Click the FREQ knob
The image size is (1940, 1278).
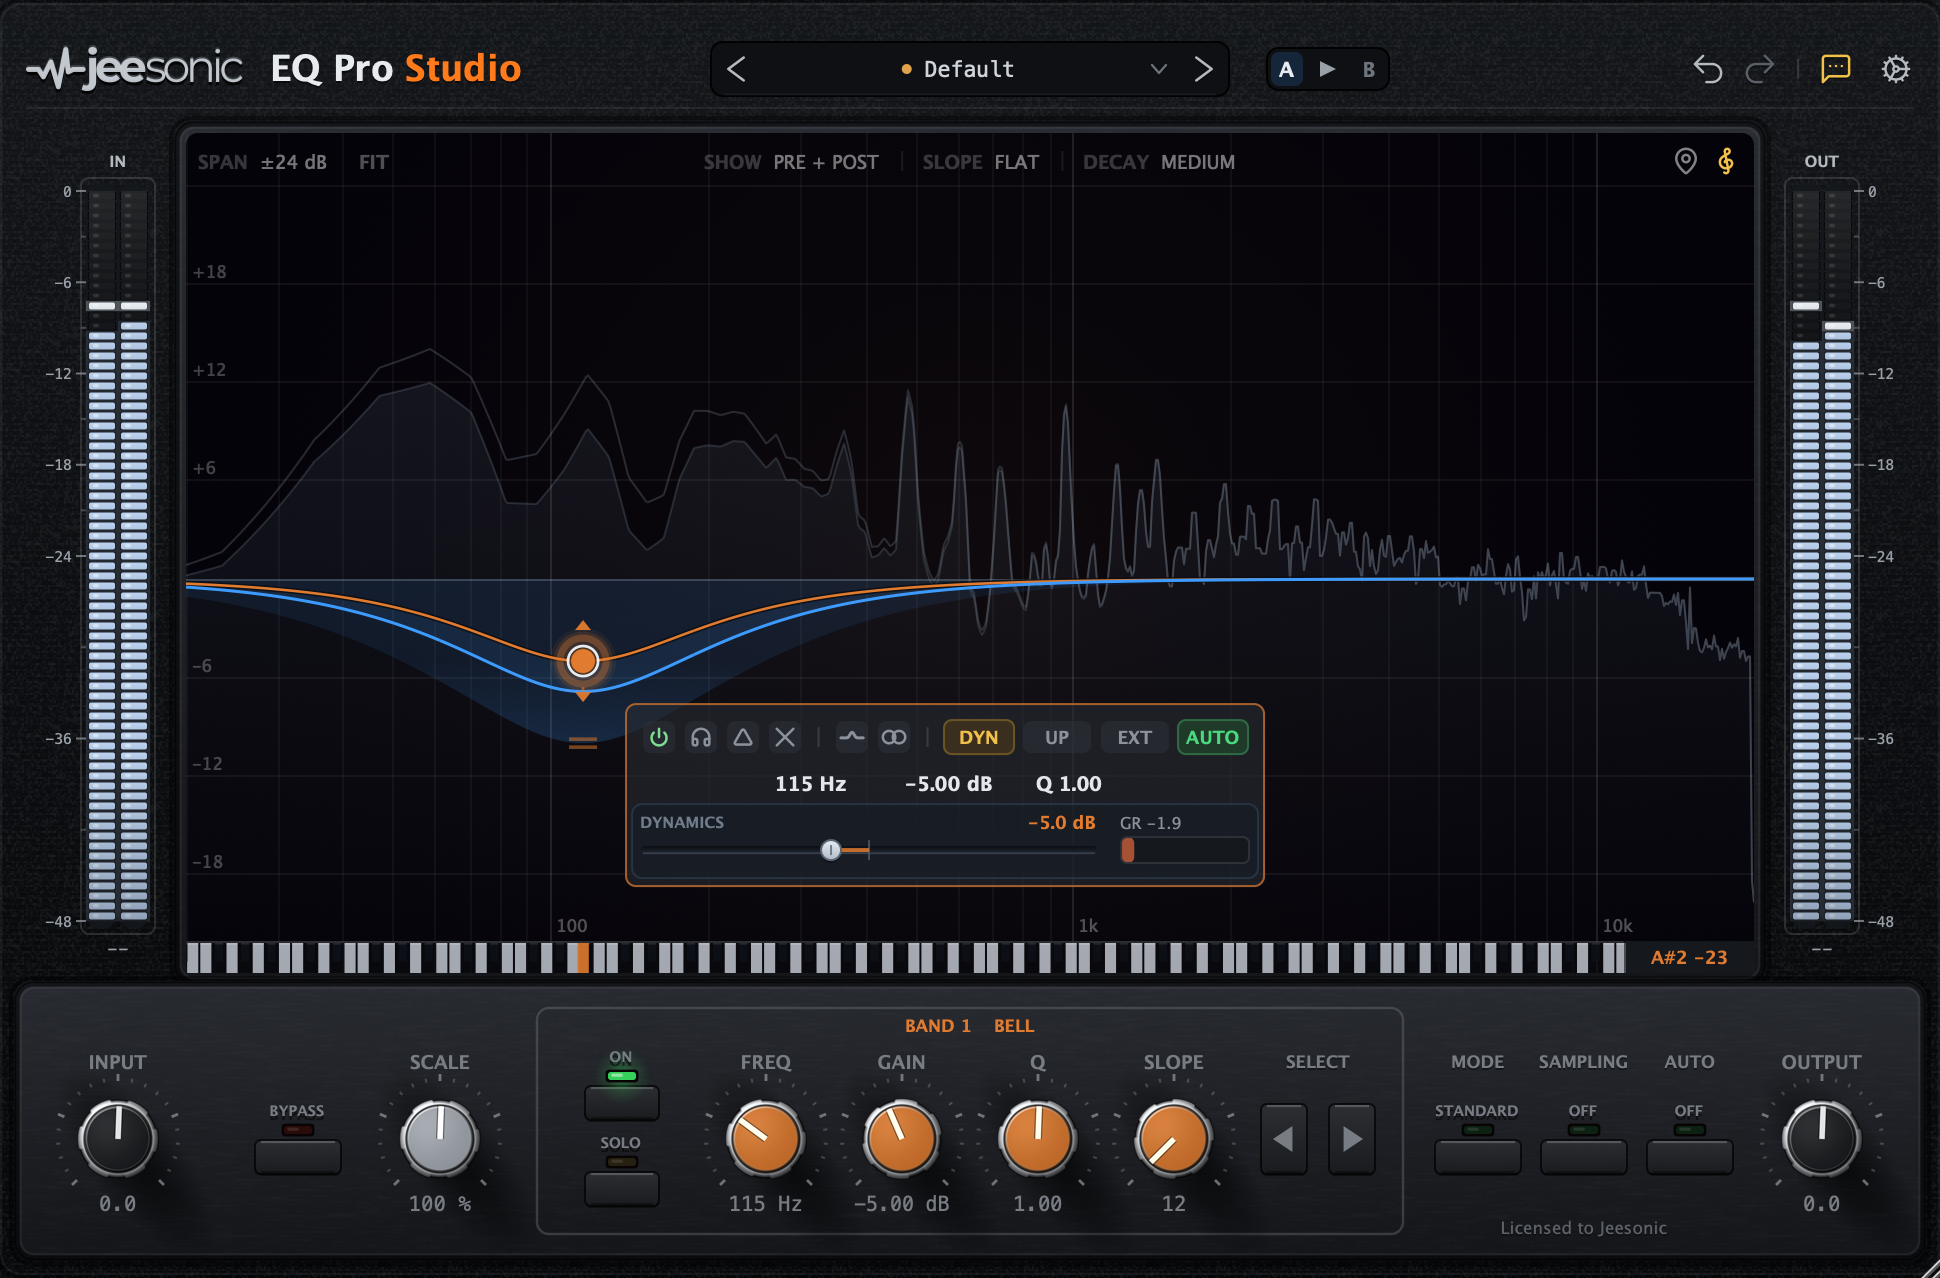pyautogui.click(x=765, y=1138)
